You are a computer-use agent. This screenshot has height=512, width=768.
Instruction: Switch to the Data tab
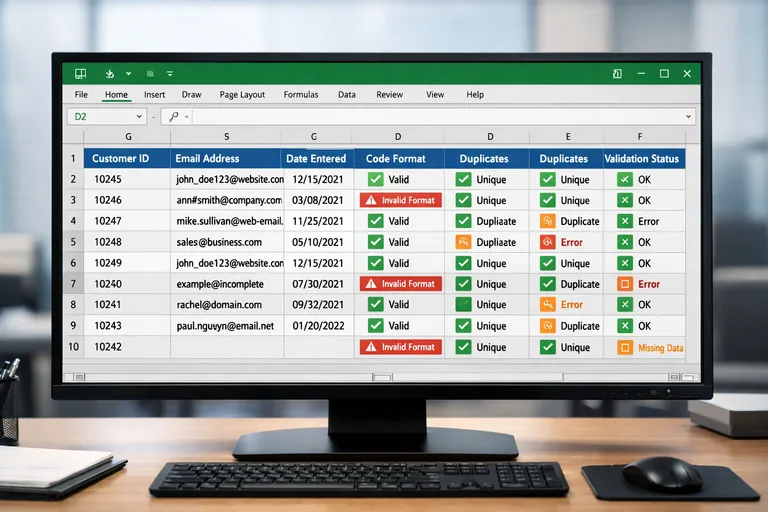coord(347,95)
